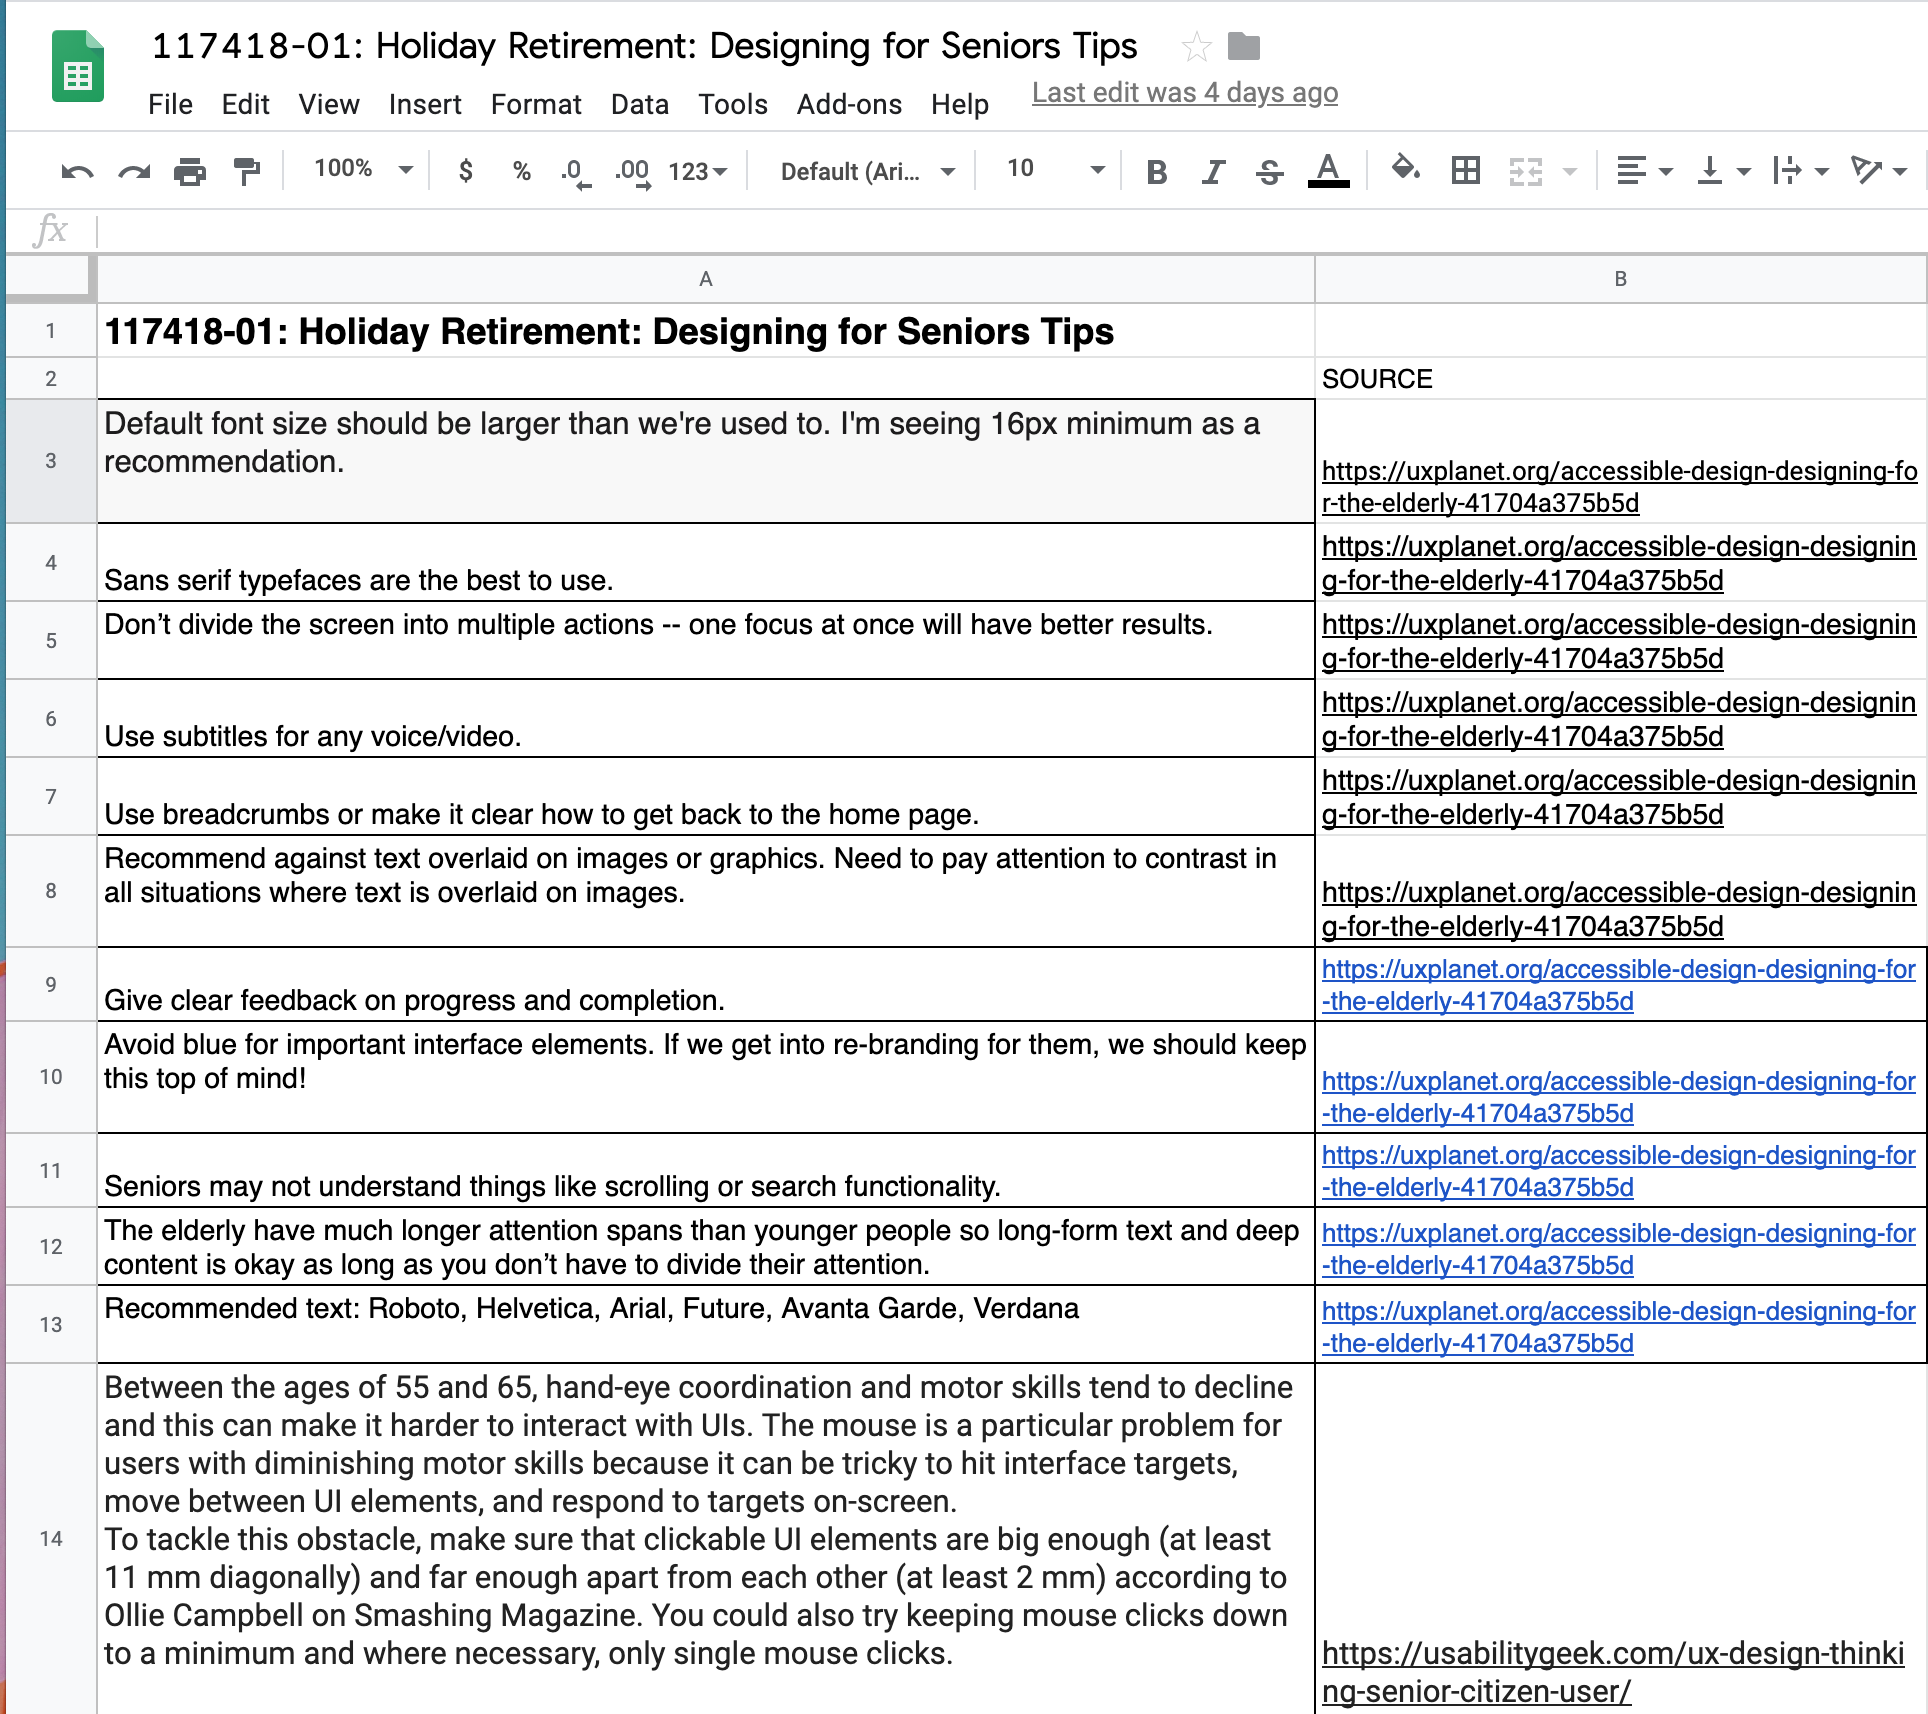Click the Merge cells icon
The width and height of the screenshot is (1928, 1714).
(1526, 172)
